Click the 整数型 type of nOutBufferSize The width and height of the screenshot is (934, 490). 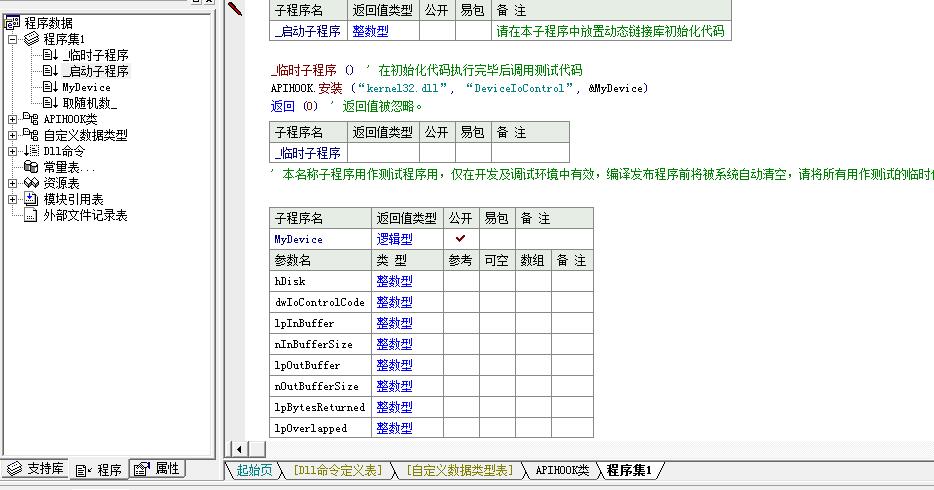coord(394,386)
